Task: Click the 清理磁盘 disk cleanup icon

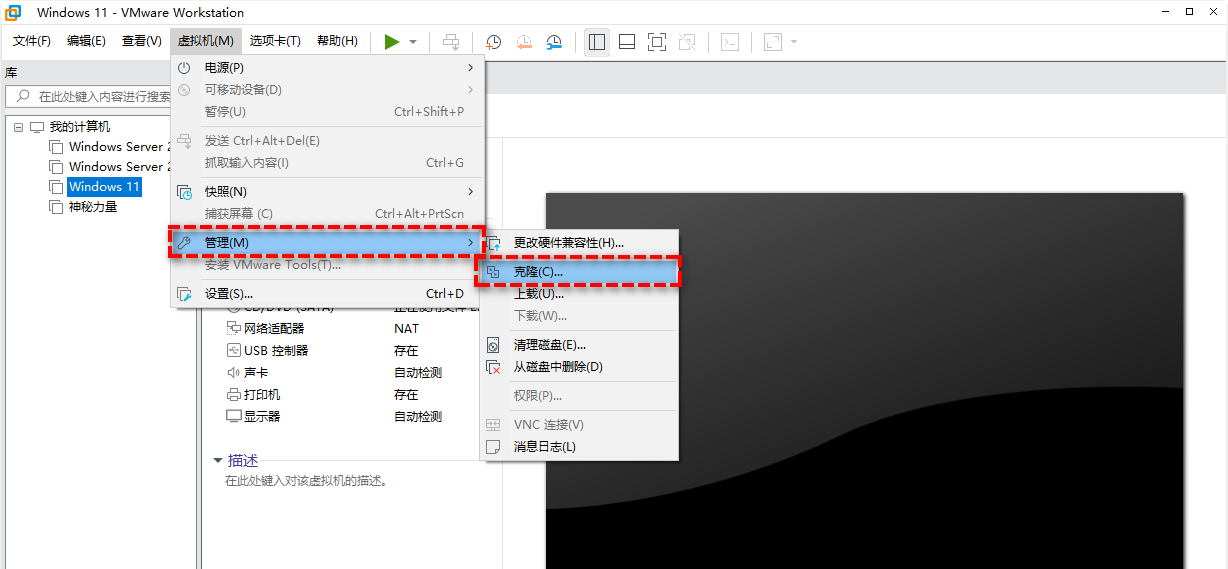Action: point(493,345)
